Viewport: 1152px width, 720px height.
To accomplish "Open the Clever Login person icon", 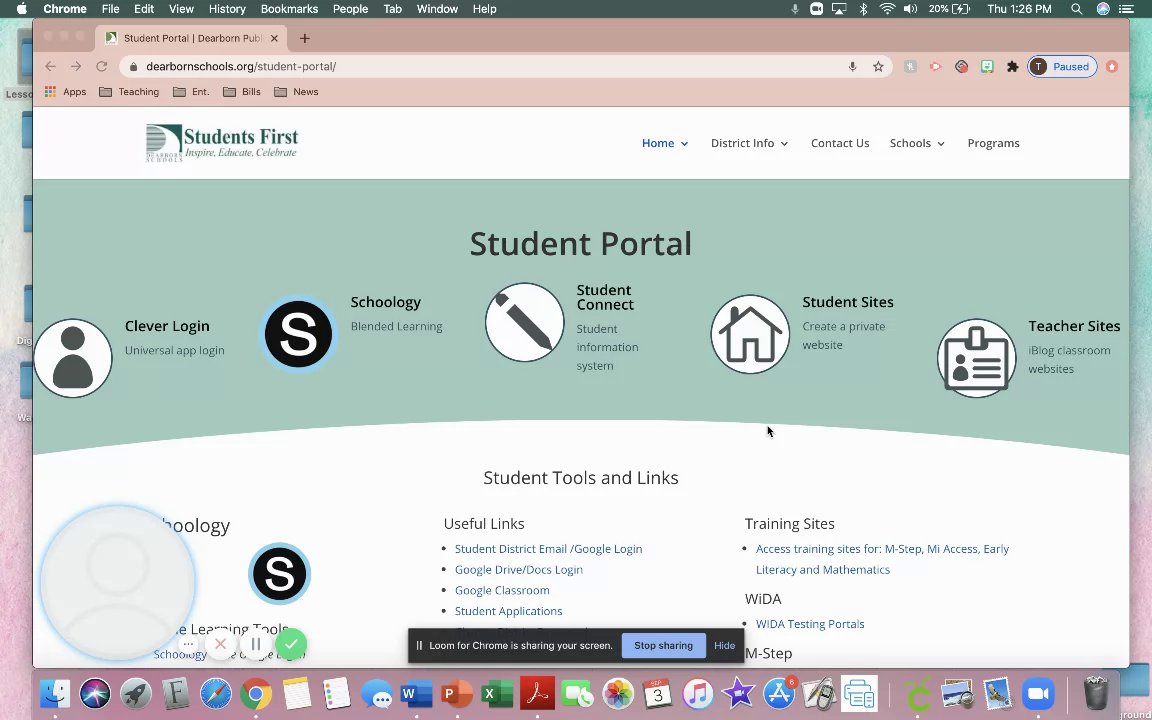I will 73,359.
